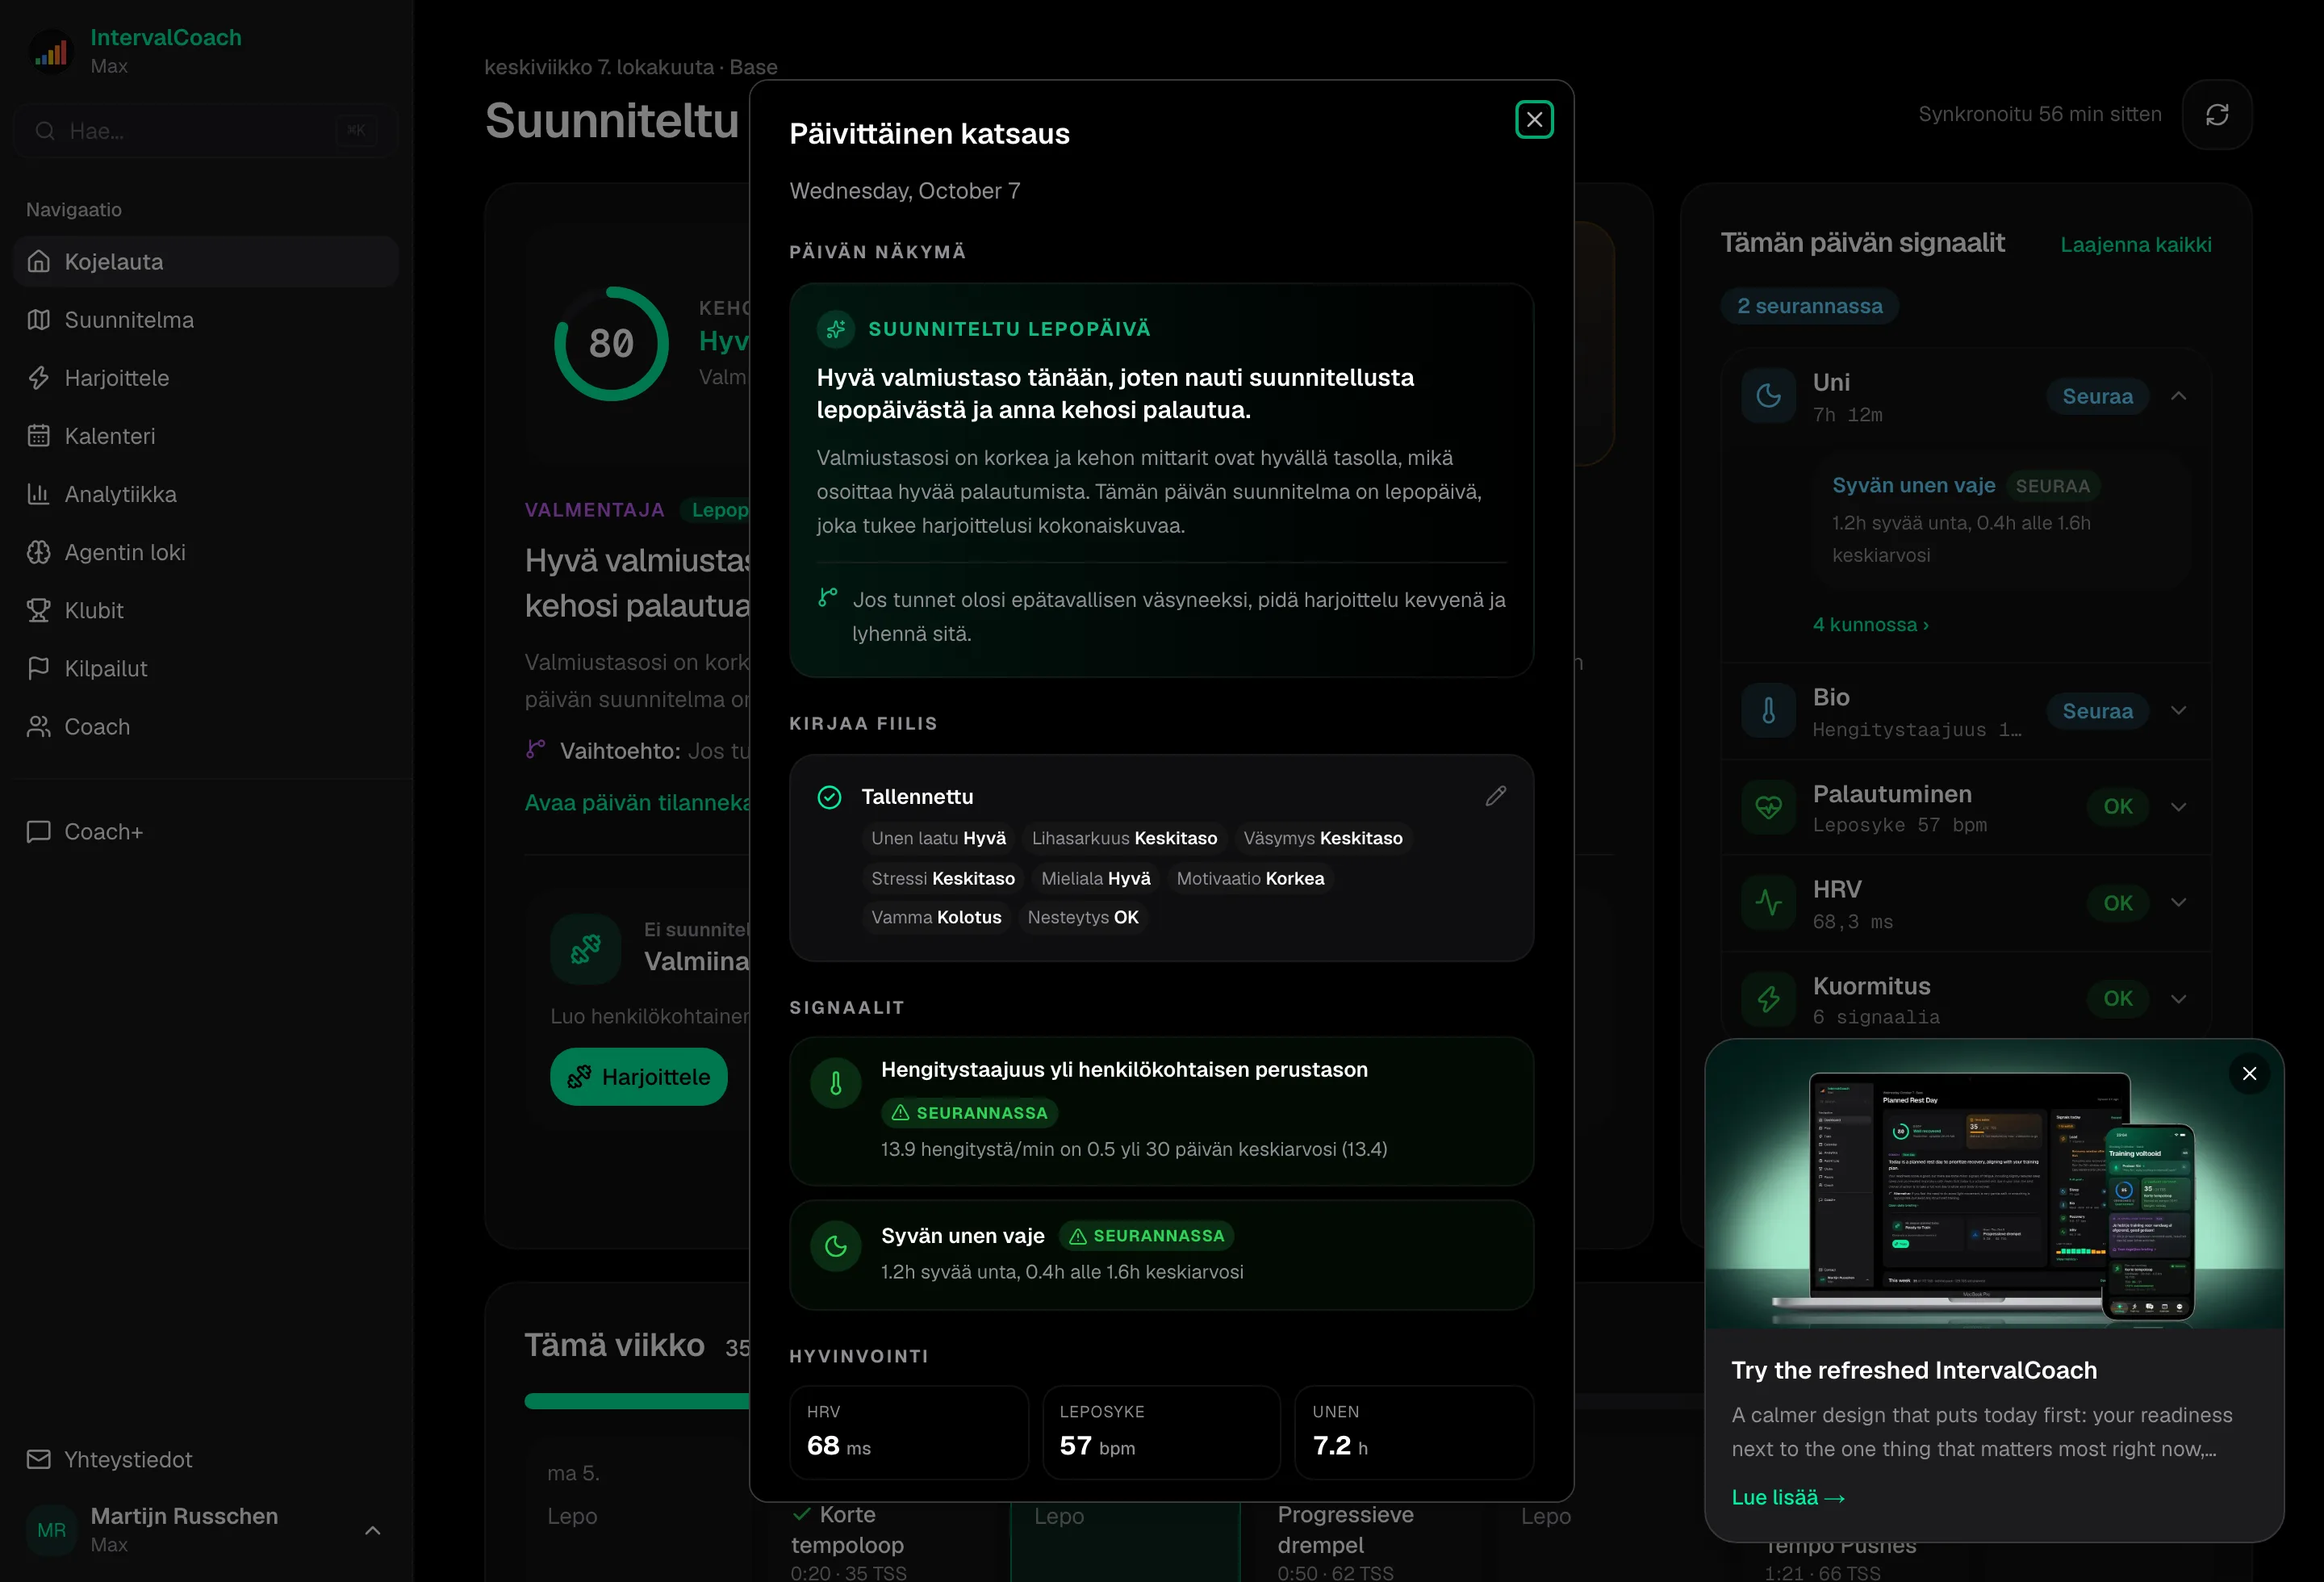Click the readiness score 80 ring
The image size is (2324, 1582).
(611, 344)
